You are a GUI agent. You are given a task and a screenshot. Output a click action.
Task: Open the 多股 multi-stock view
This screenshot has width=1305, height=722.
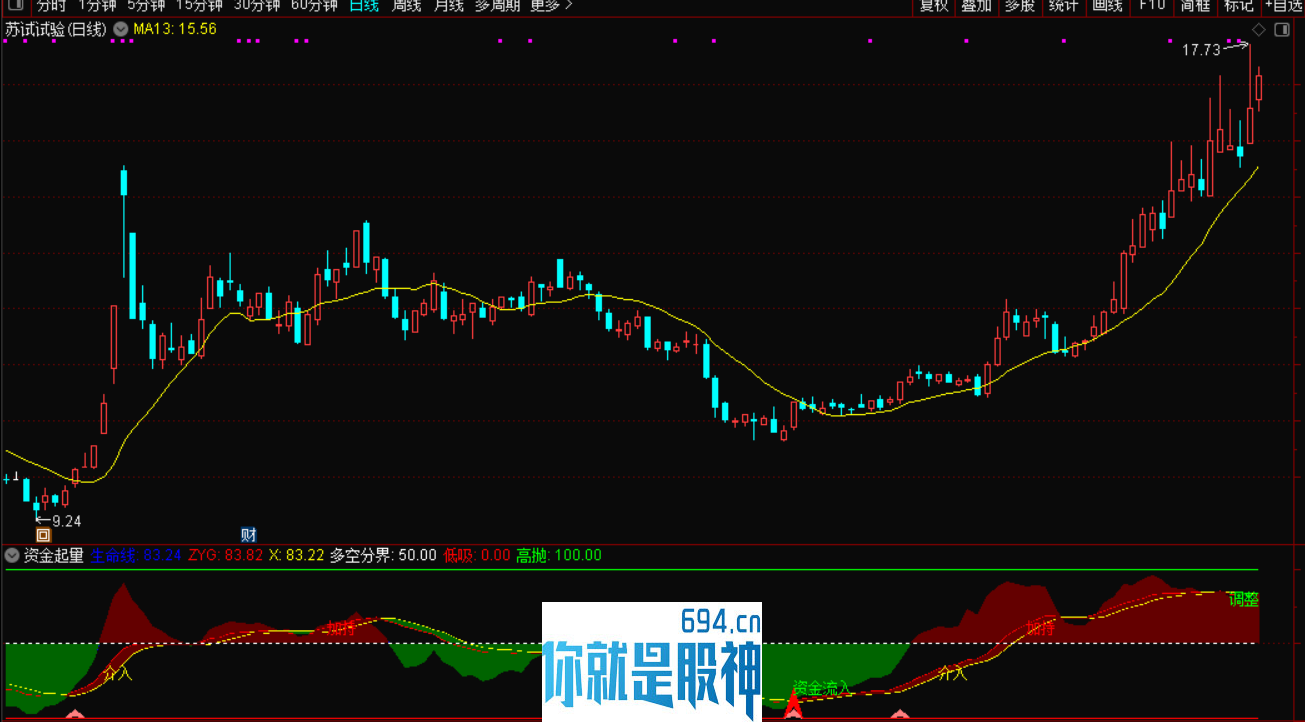point(1020,5)
